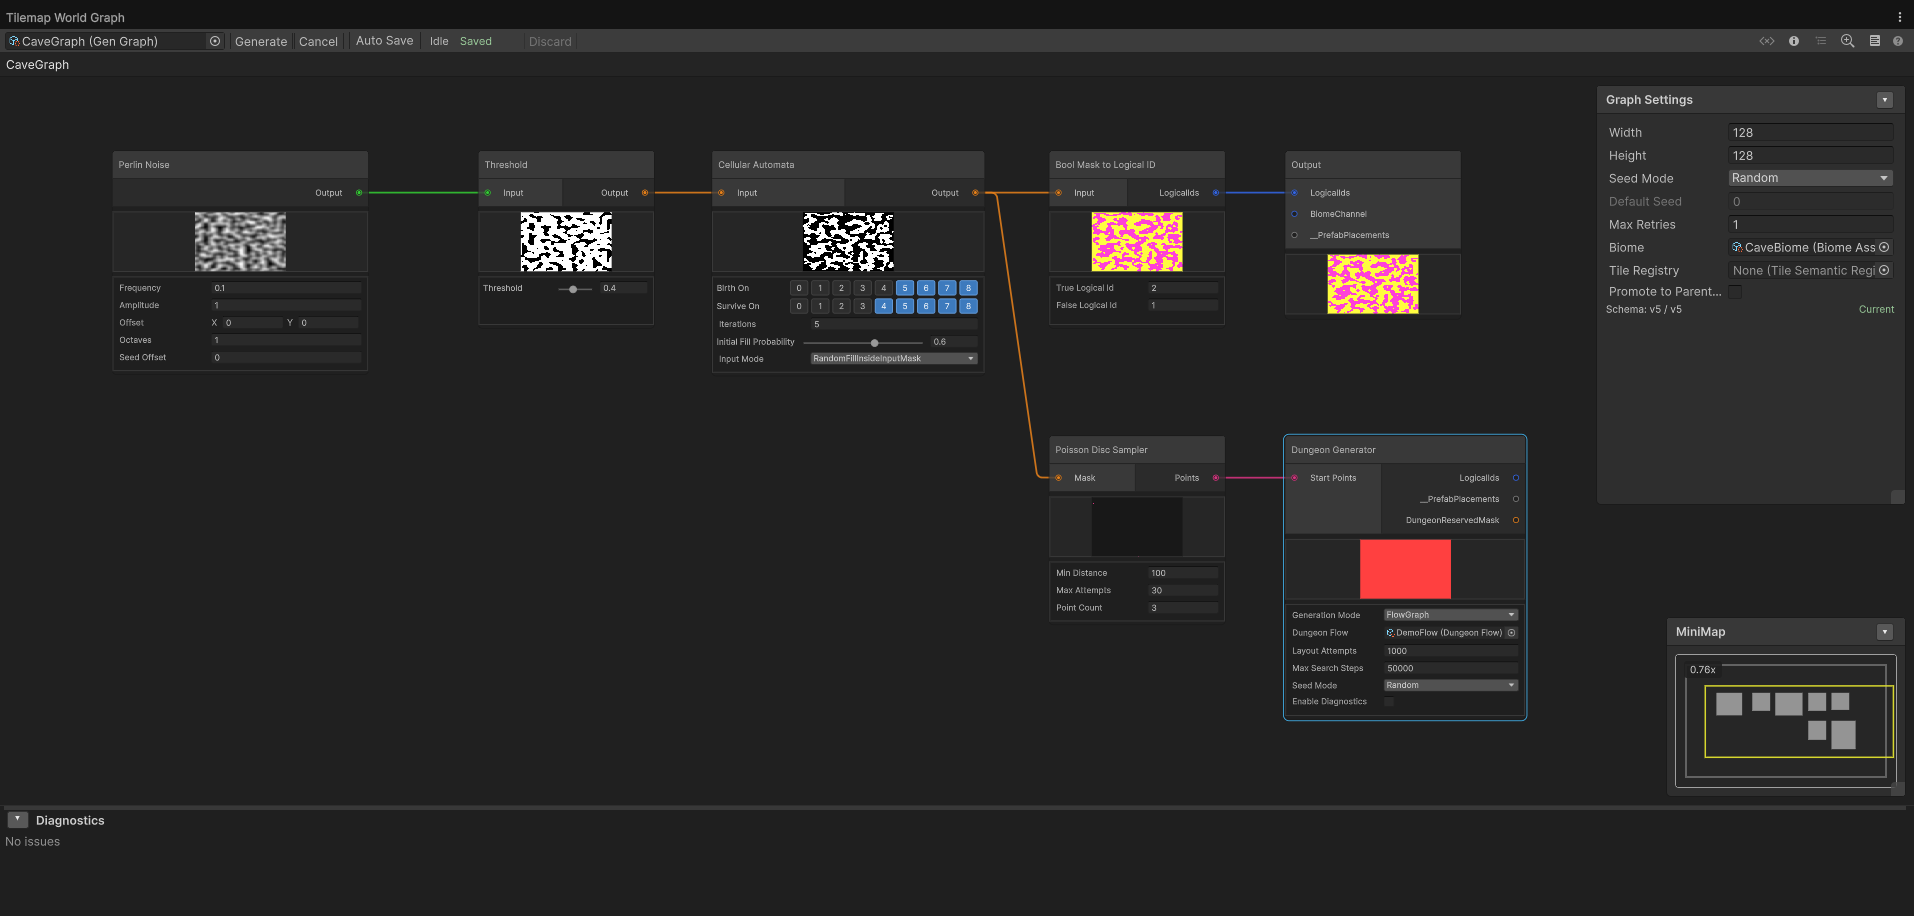Click Poisson Disc Sampler Mask port
Screen dimensions: 1914x916
tap(1059, 478)
